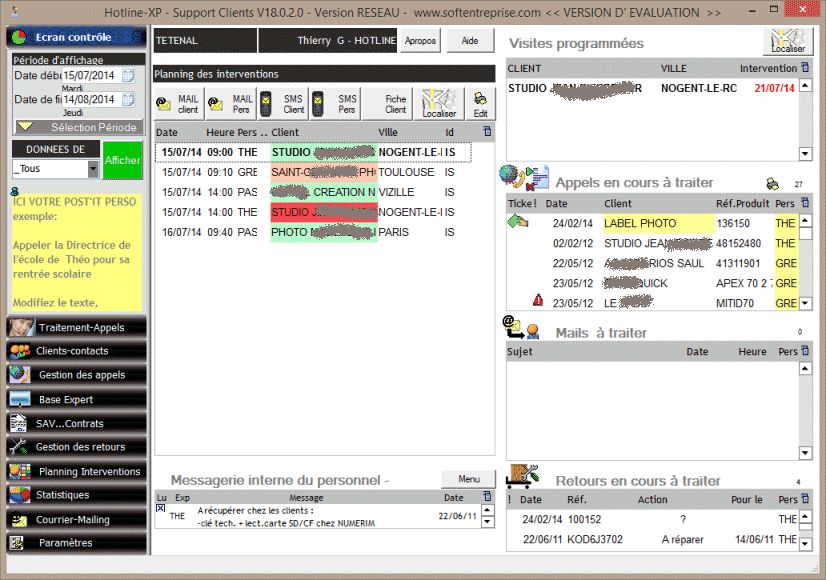The image size is (826, 580).
Task: Go to Planning Interventions in sidebar
Action: click(76, 472)
